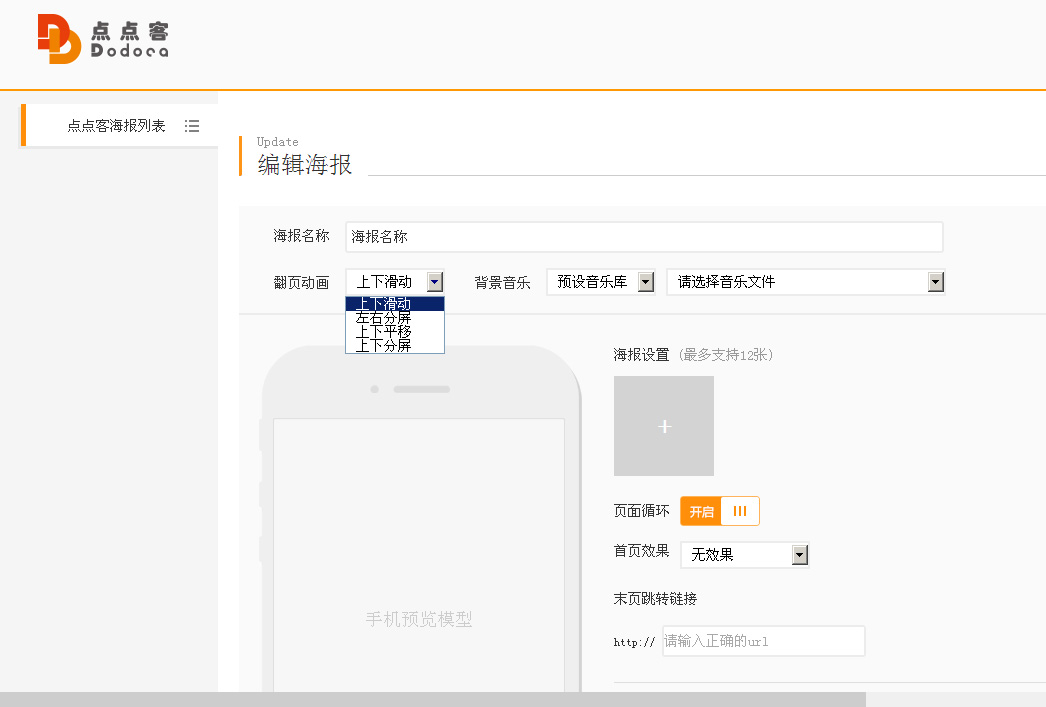Click the 编辑海报 page heading

point(305,165)
